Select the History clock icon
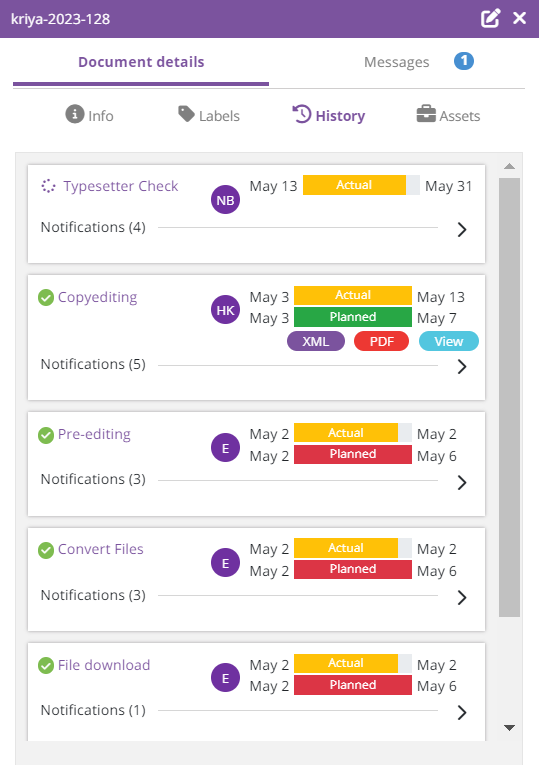The image size is (539, 765). (x=301, y=114)
